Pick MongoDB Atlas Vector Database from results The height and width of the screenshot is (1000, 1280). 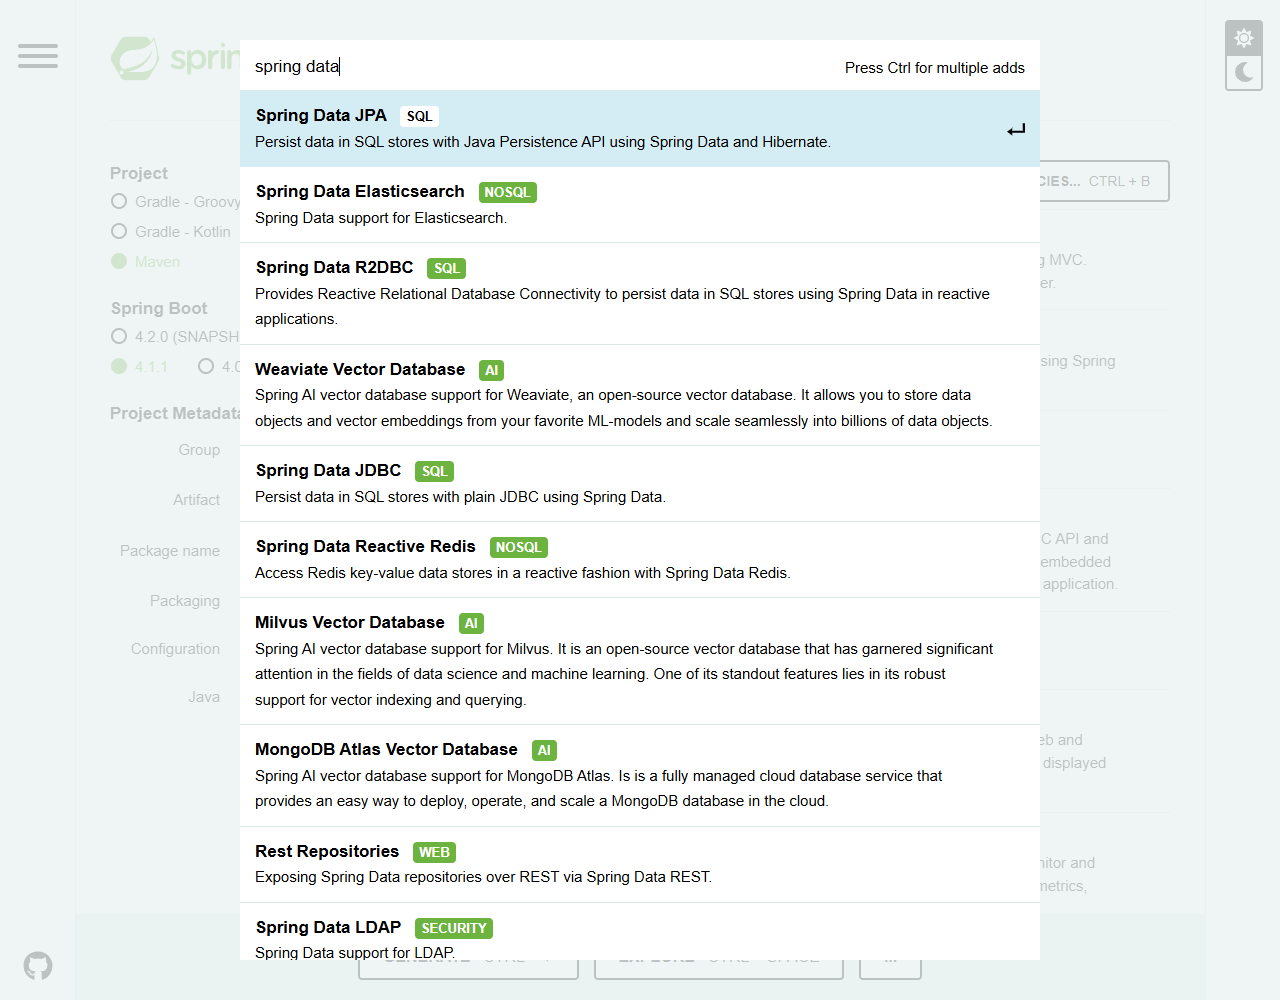click(x=640, y=776)
